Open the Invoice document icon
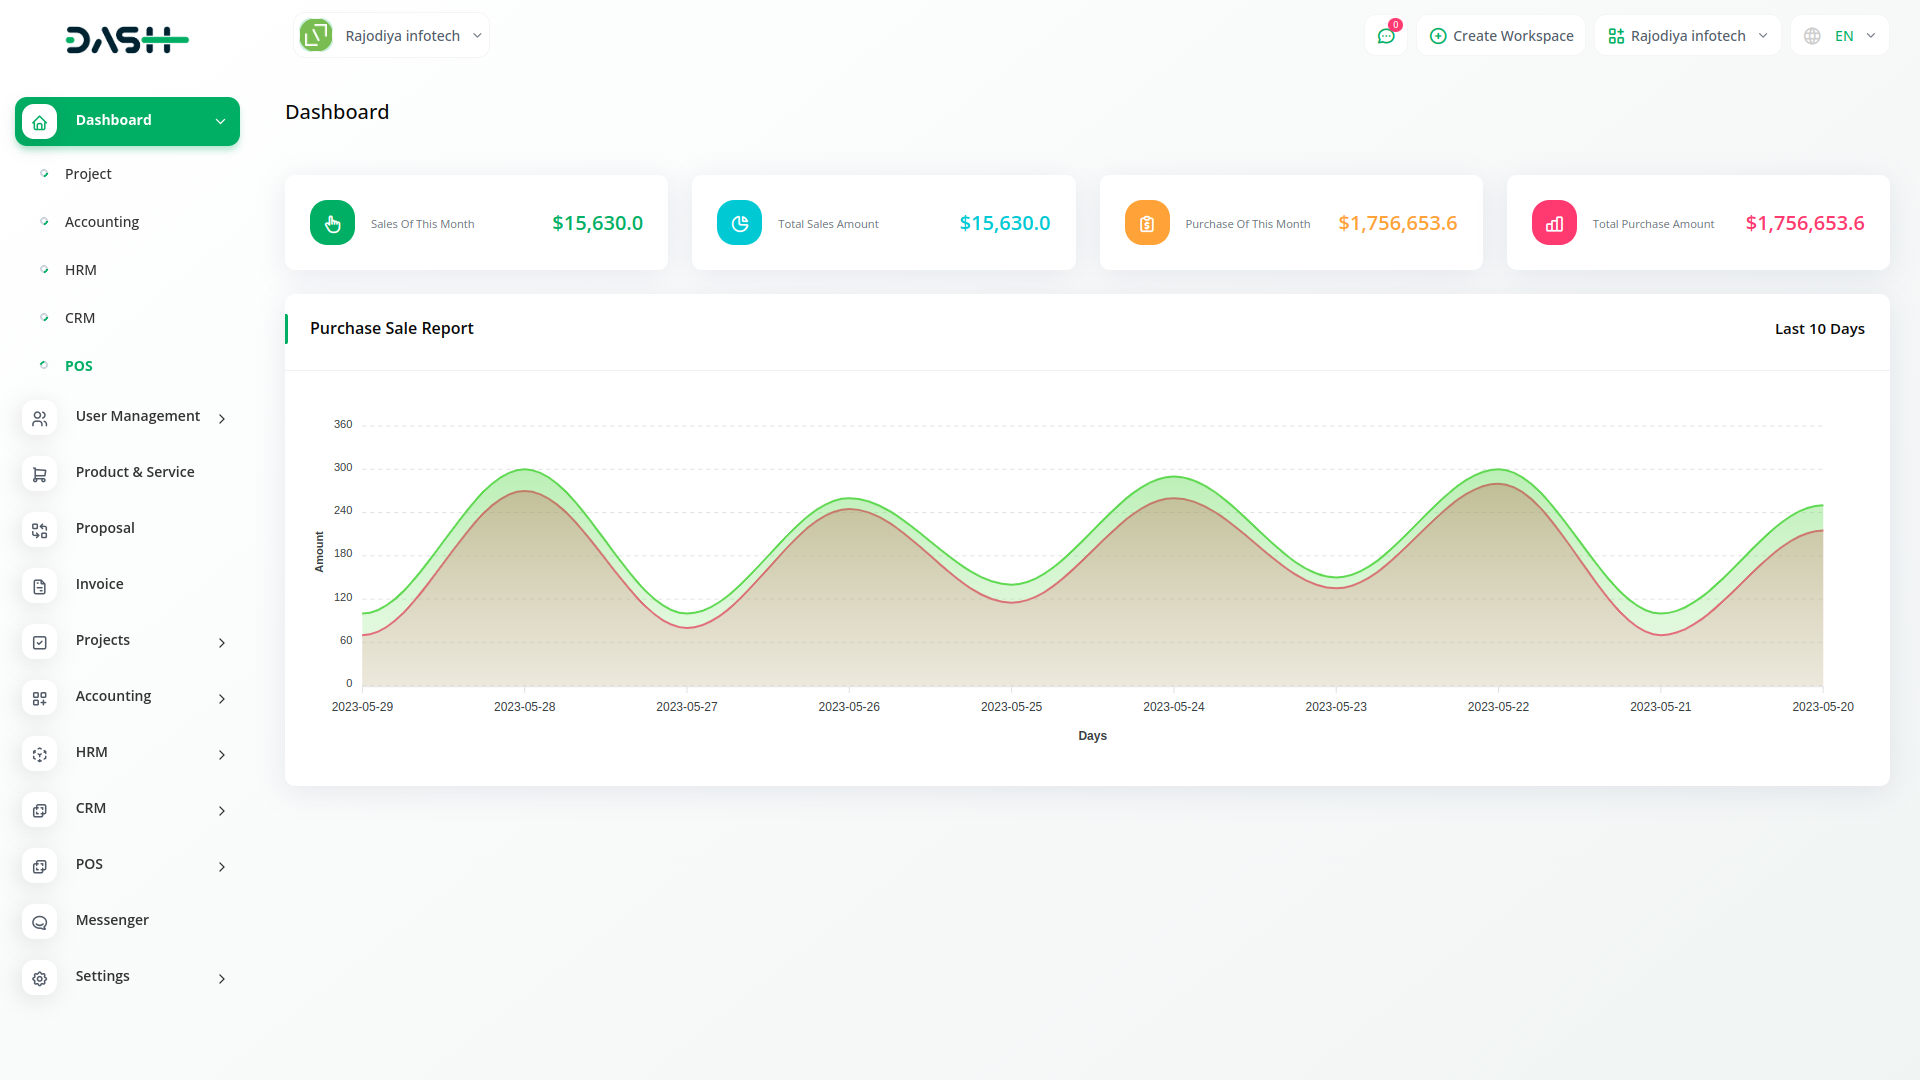The width and height of the screenshot is (1920, 1080). pyautogui.click(x=39, y=586)
